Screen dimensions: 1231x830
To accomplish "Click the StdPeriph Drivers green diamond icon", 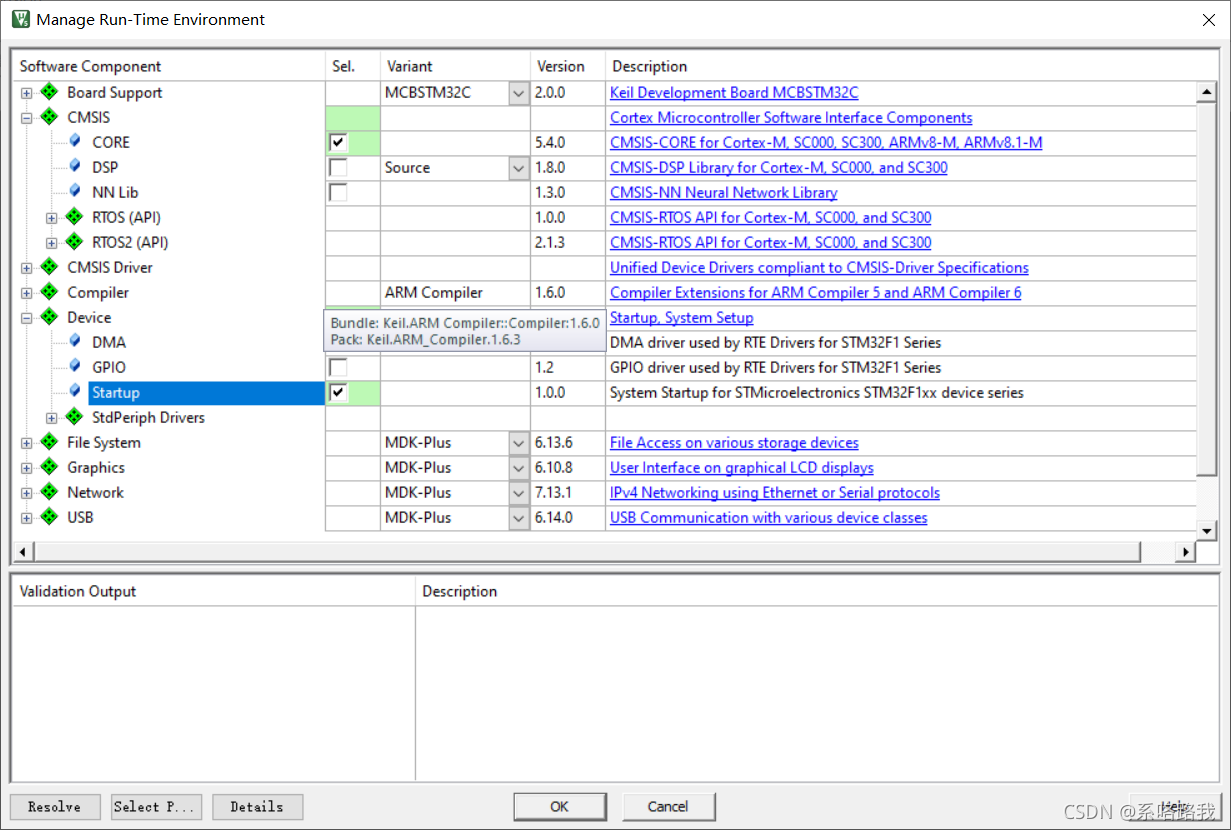I will [74, 417].
